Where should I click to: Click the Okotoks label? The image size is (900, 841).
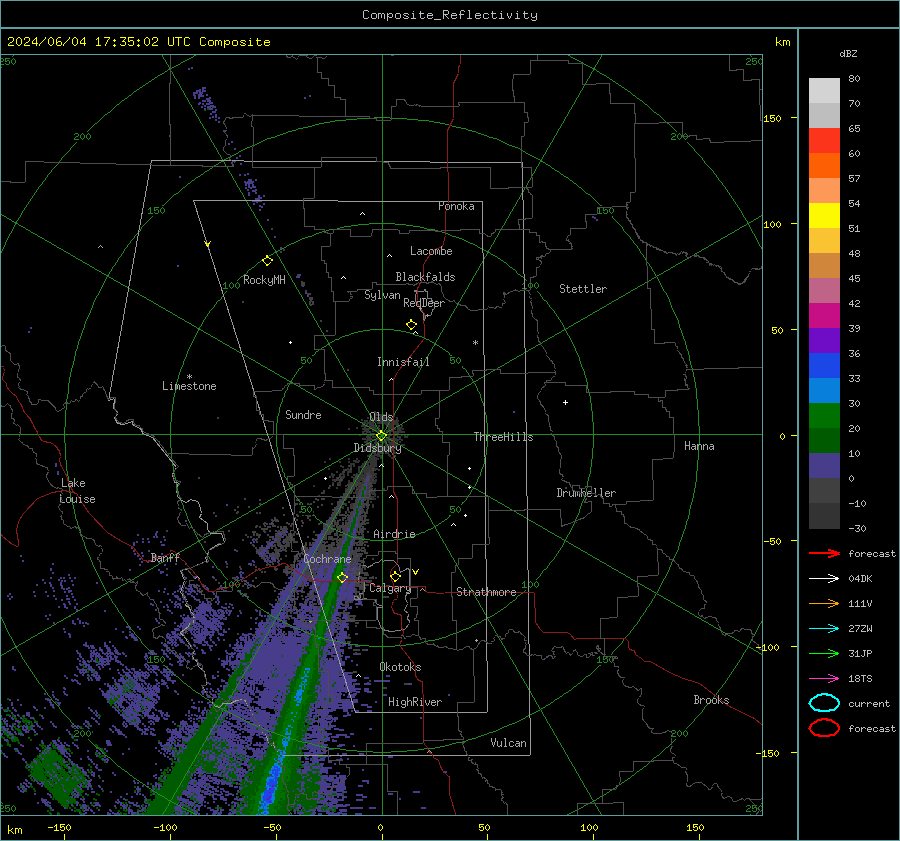tap(400, 667)
